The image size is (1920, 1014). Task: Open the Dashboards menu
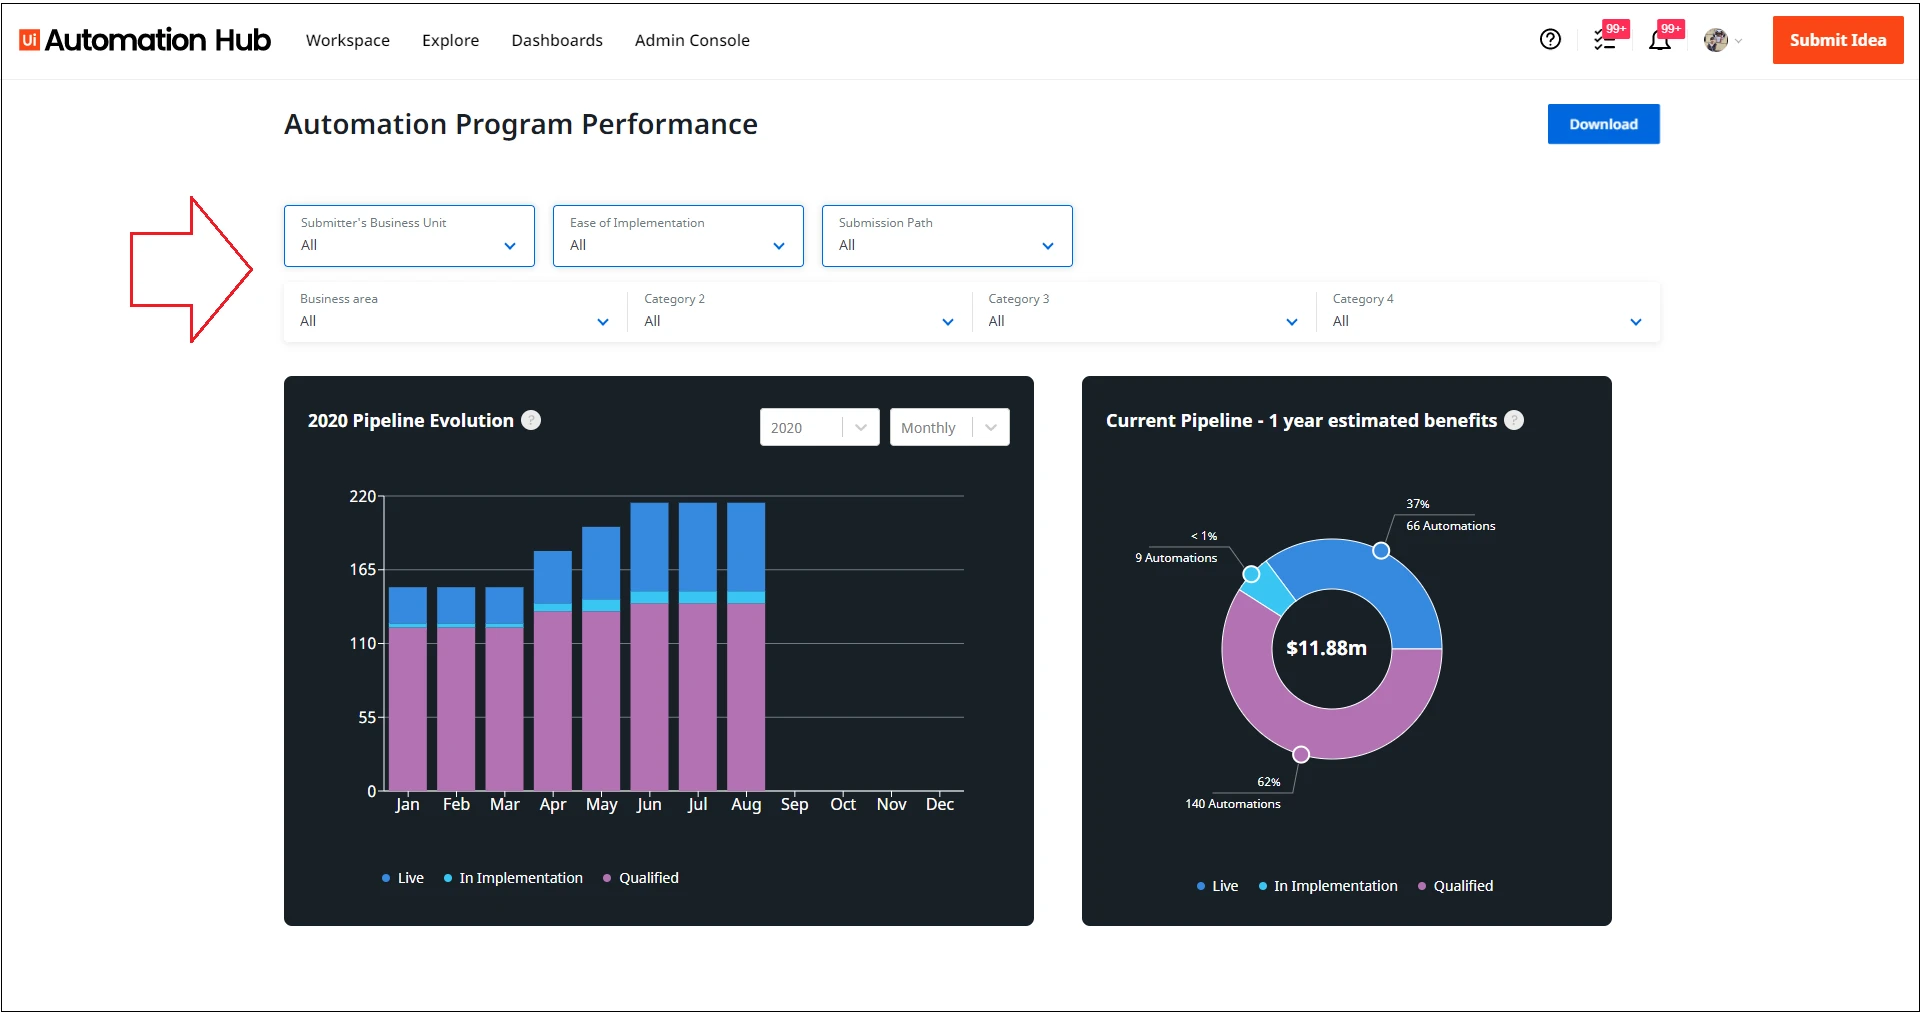tap(557, 40)
